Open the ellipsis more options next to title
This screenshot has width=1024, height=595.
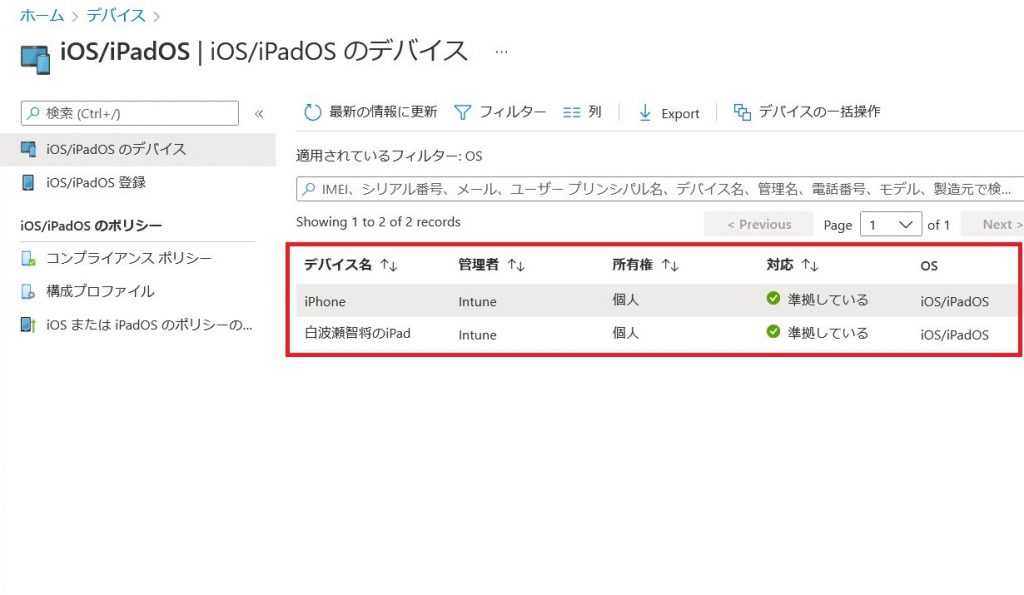point(501,52)
